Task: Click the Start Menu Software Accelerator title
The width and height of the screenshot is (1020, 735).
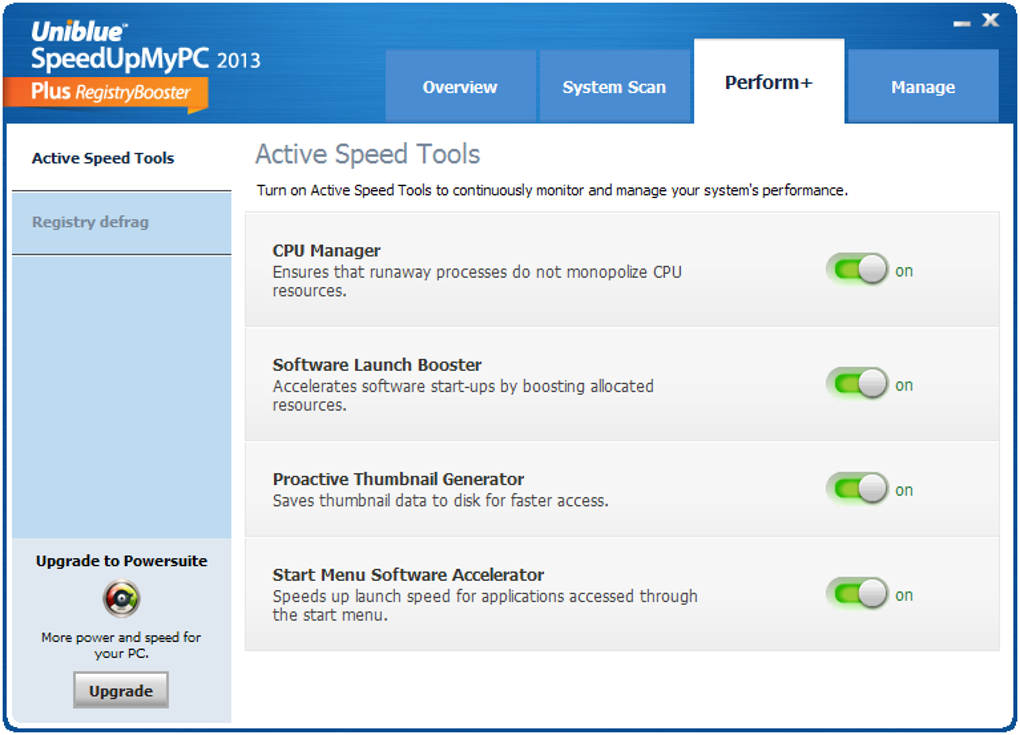Action: click(x=409, y=575)
